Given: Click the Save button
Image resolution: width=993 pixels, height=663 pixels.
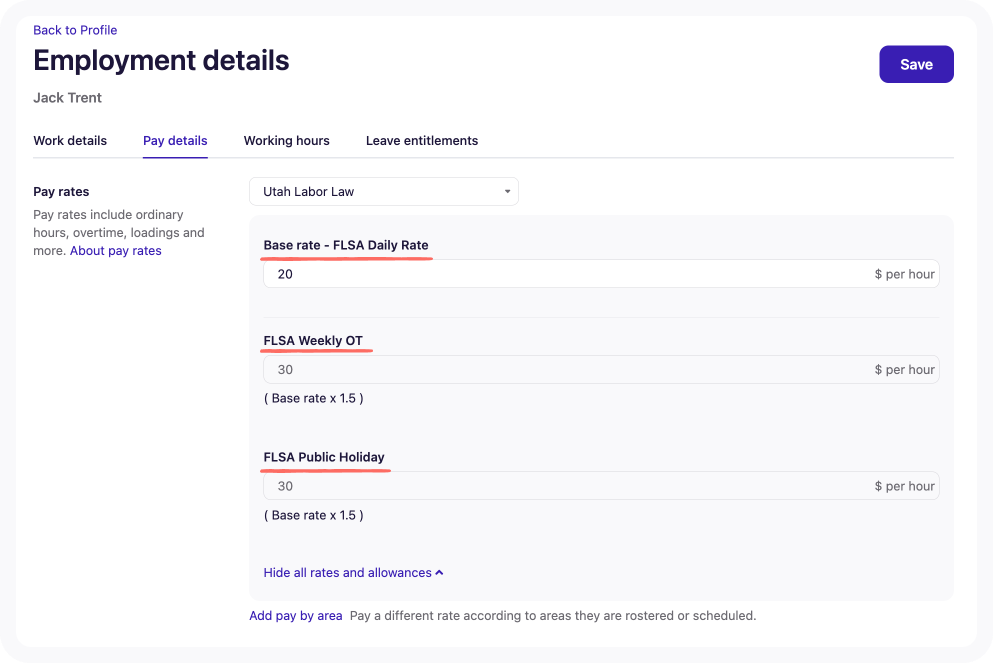Looking at the screenshot, I should tap(915, 63).
